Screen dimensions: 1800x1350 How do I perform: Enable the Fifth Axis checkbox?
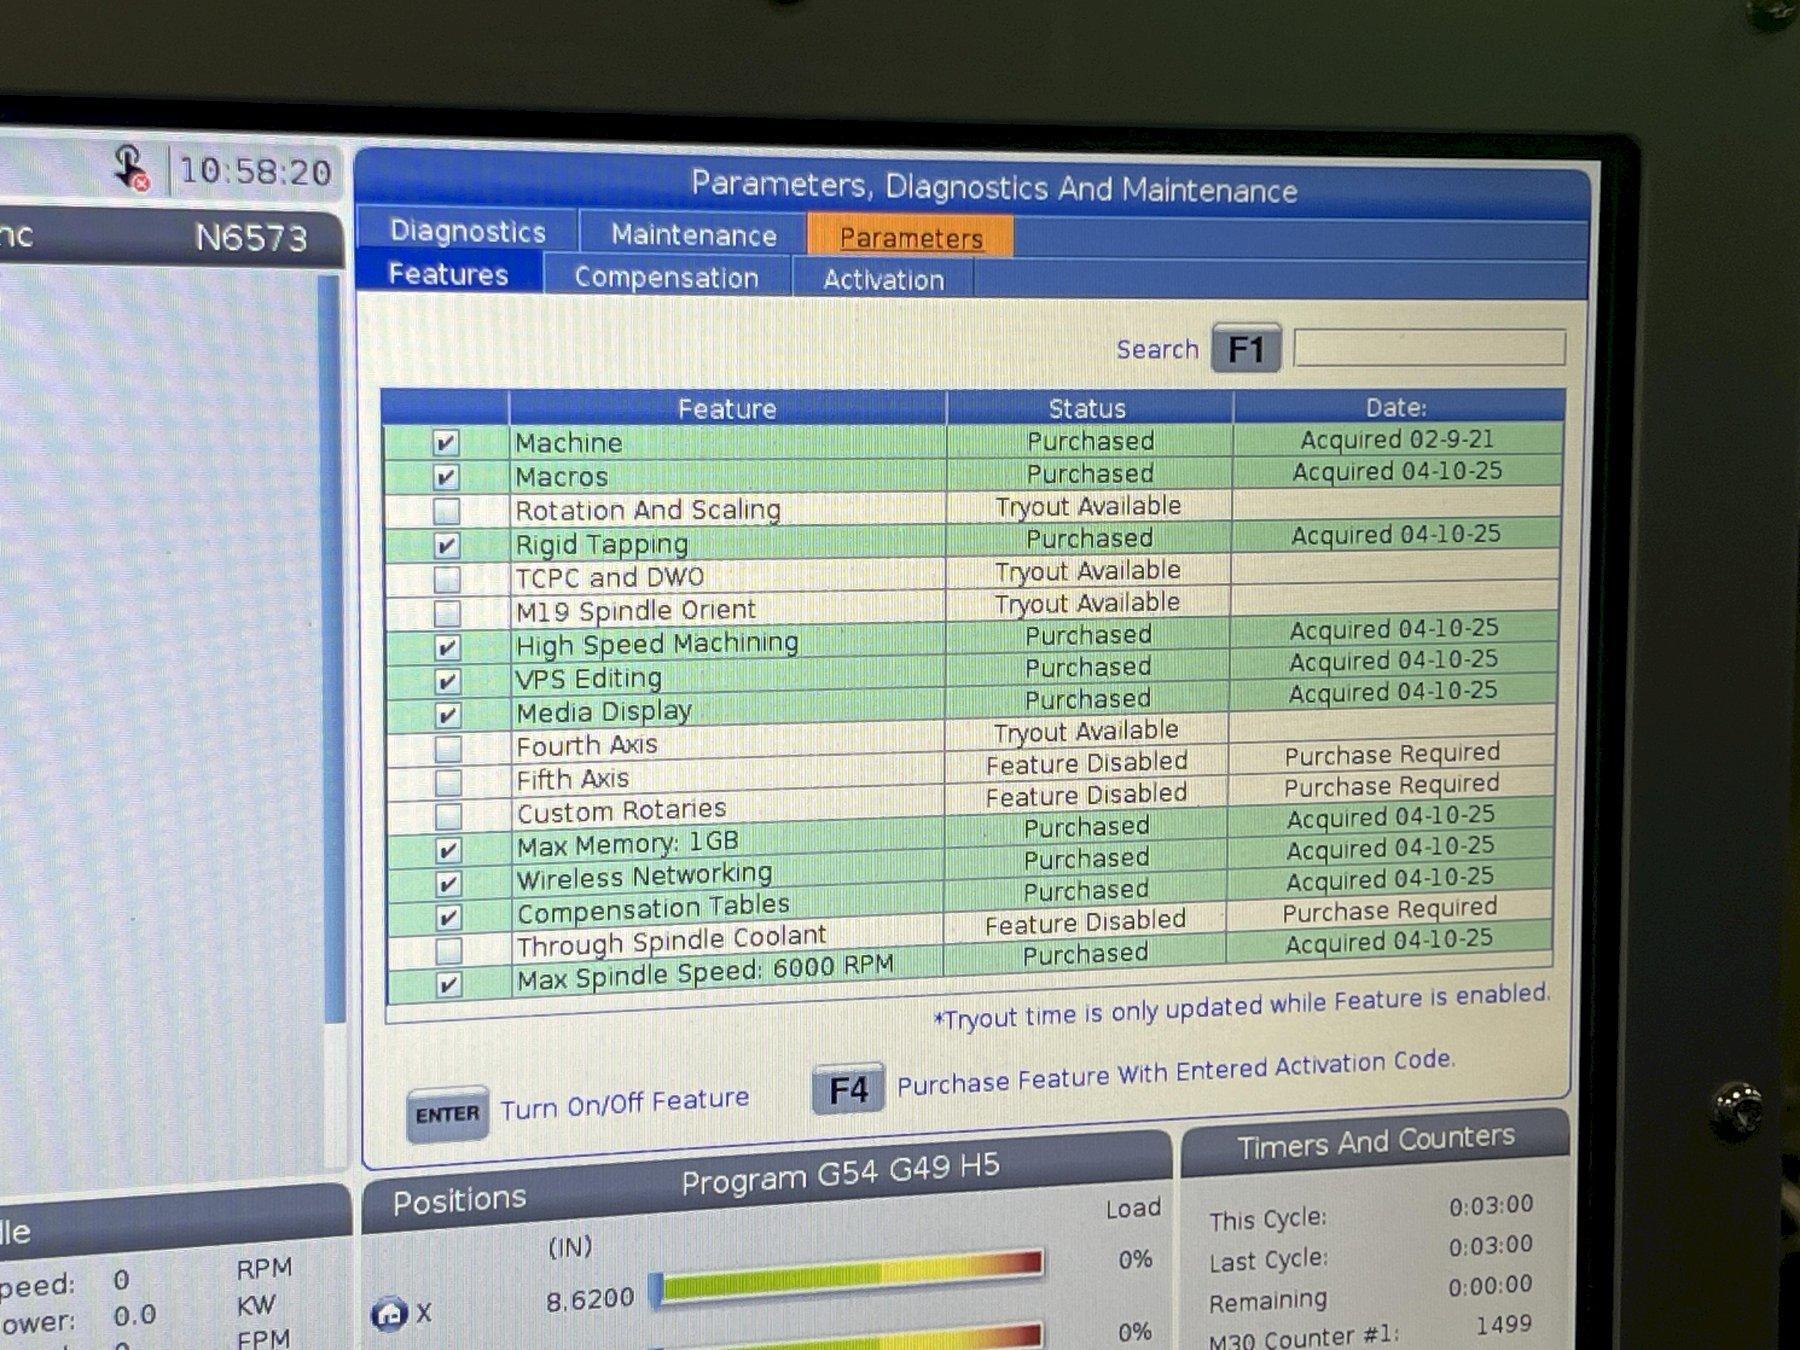coord(448,782)
